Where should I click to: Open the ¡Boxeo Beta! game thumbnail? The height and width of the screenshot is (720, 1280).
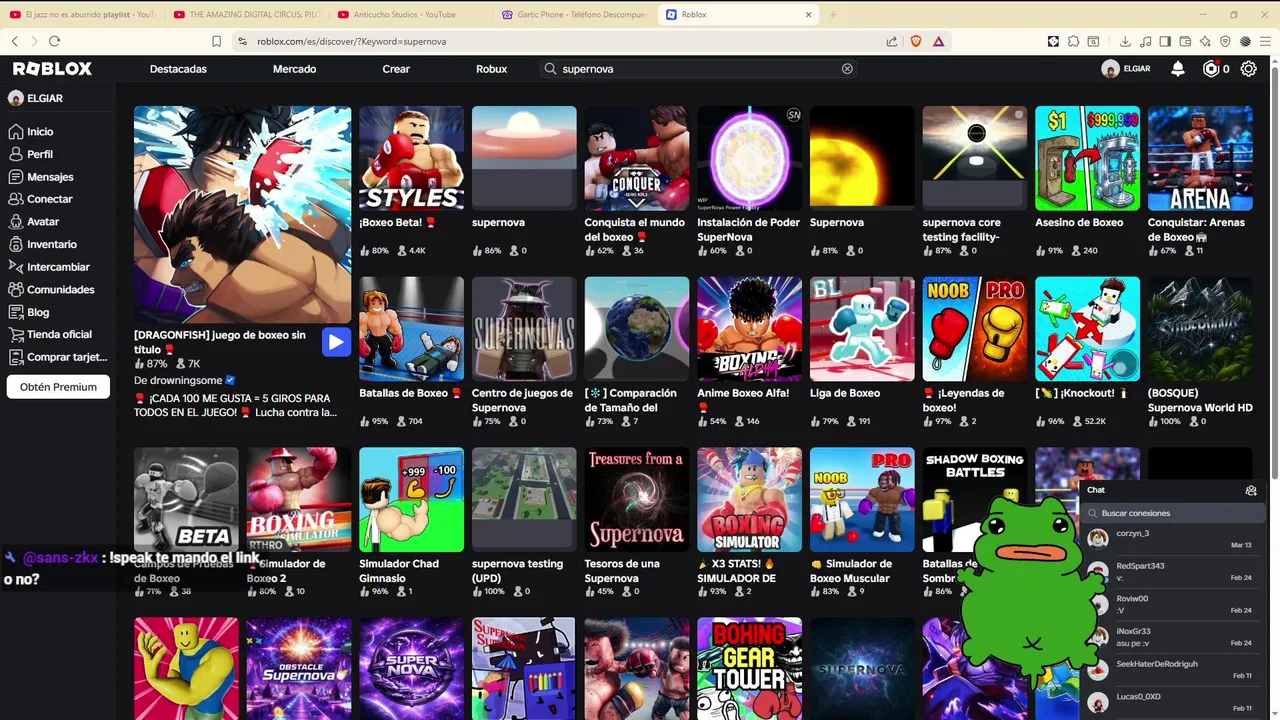[411, 158]
